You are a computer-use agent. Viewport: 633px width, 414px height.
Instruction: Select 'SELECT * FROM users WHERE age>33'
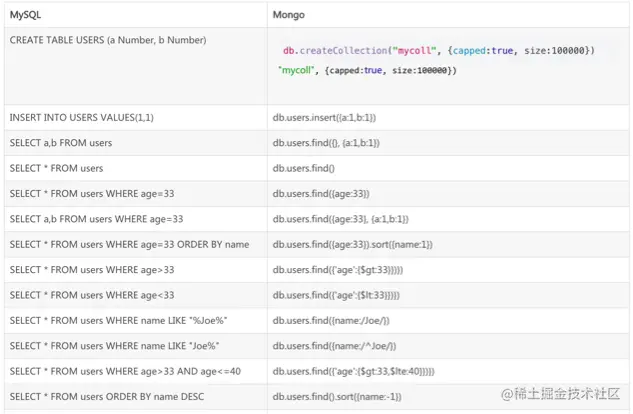tap(135, 270)
